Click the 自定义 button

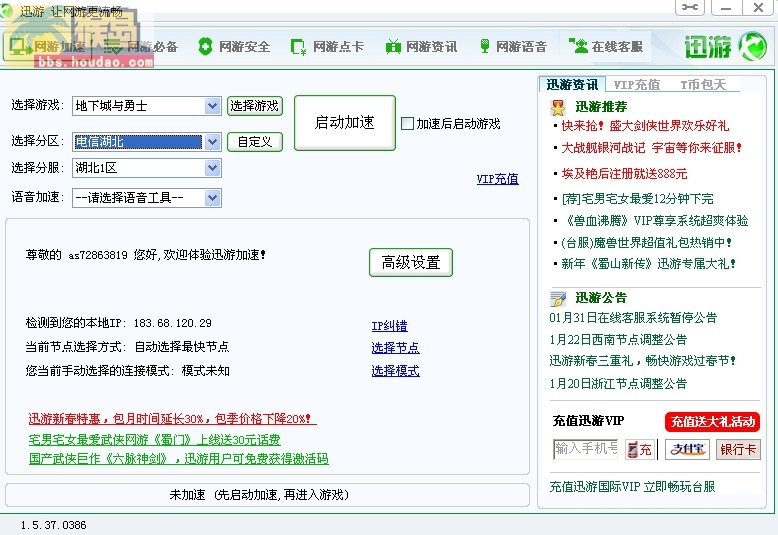(x=255, y=142)
